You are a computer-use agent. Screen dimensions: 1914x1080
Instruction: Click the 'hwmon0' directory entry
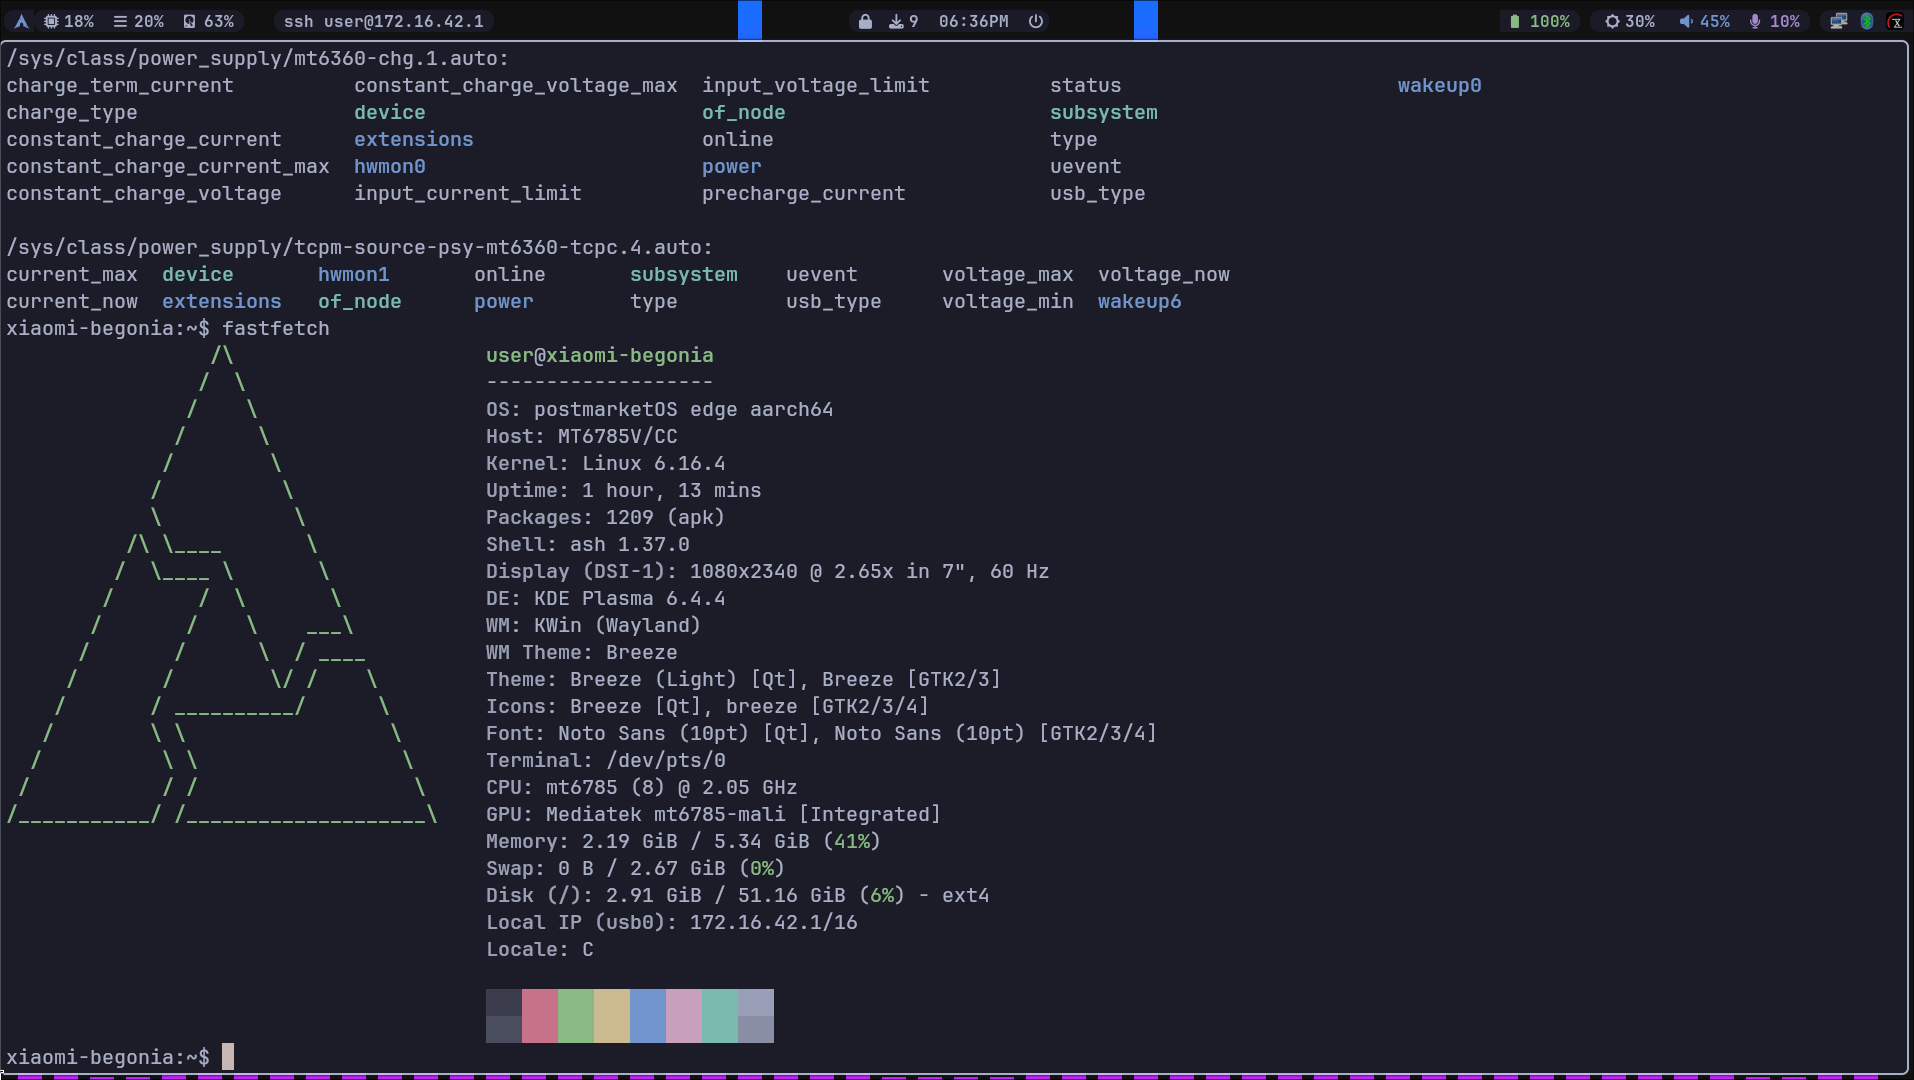[x=390, y=166]
